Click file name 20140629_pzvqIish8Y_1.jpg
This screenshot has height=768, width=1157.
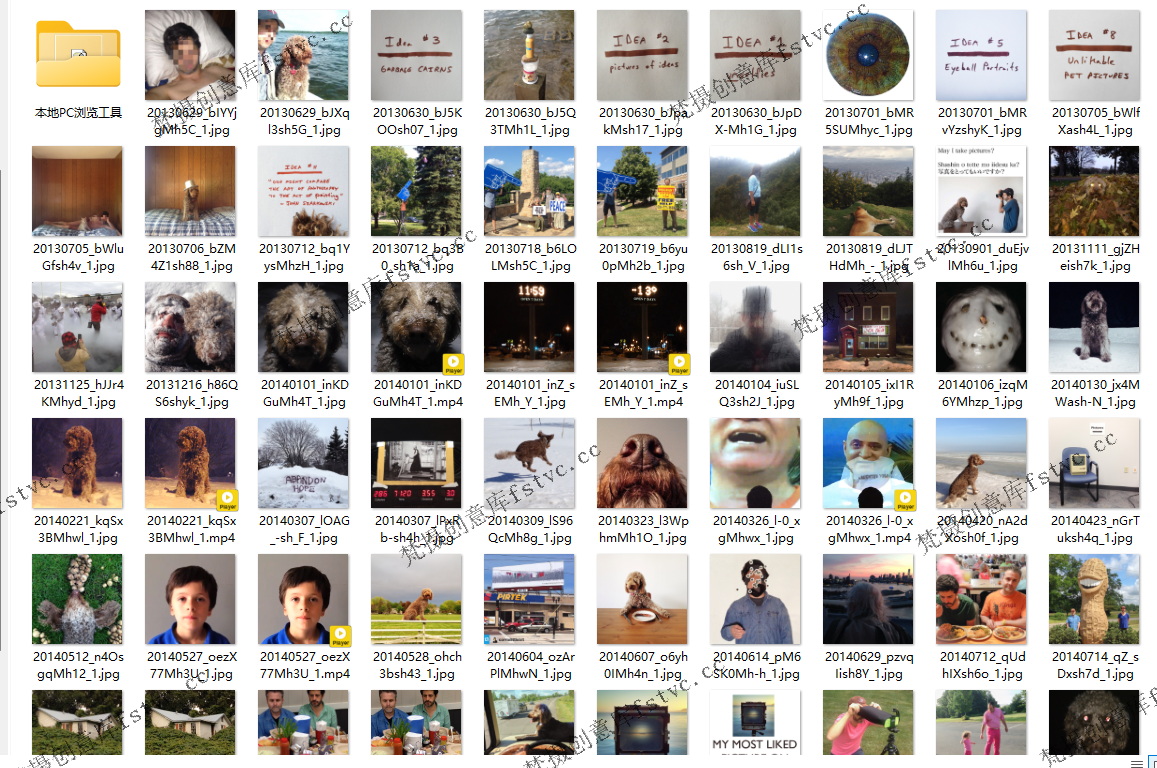point(868,665)
